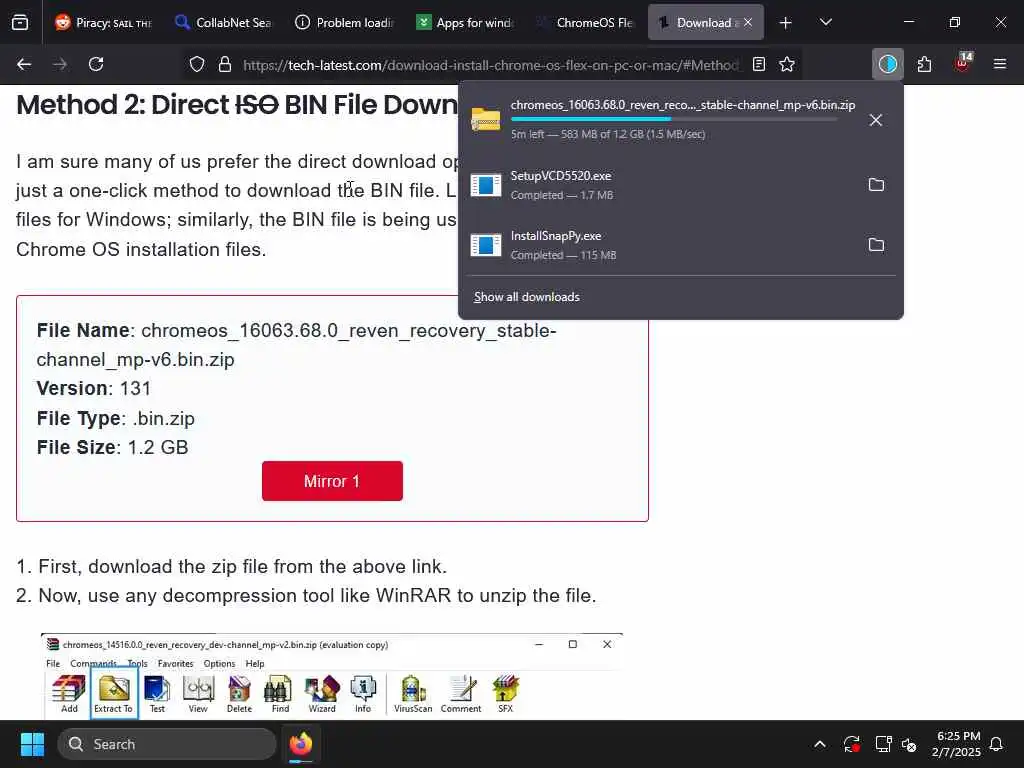This screenshot has width=1024, height=768.
Task: Click the forward navigation arrow
Action: [x=60, y=64]
